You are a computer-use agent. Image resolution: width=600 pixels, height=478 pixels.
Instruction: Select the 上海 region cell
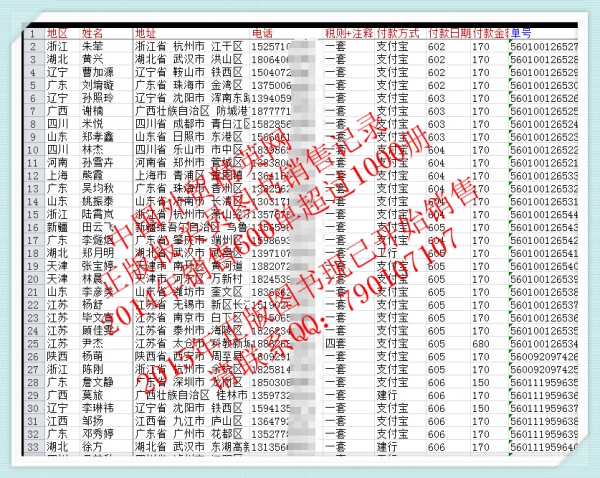tap(57, 174)
